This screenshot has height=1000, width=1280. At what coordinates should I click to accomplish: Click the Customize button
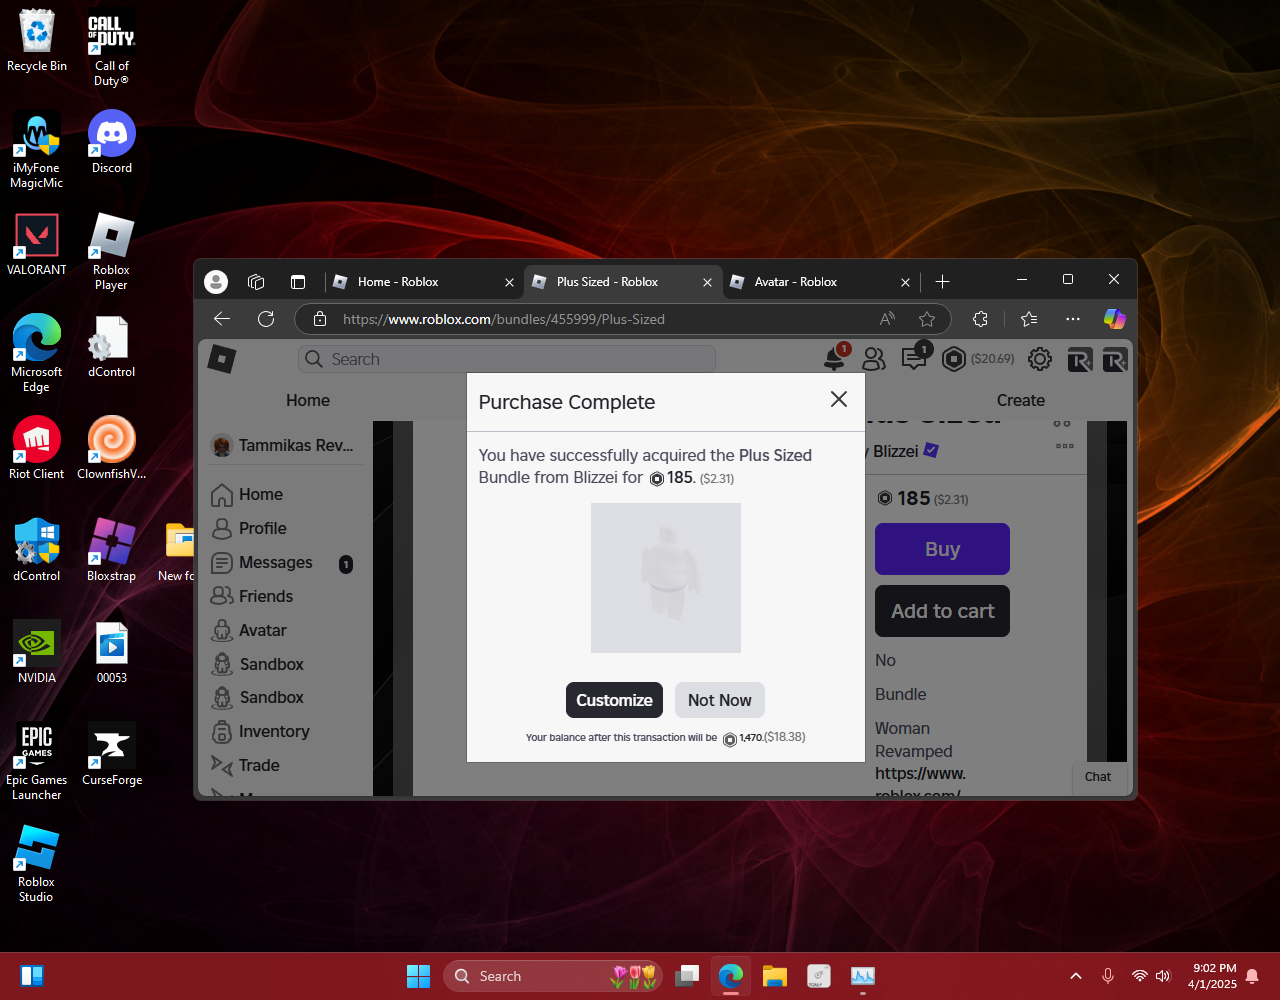pos(614,700)
